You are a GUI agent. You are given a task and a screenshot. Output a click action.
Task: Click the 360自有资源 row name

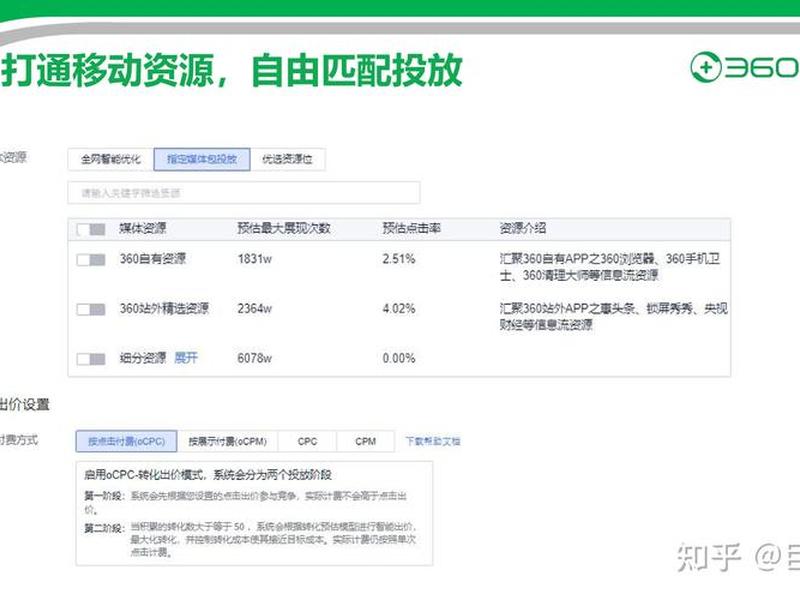click(153, 259)
